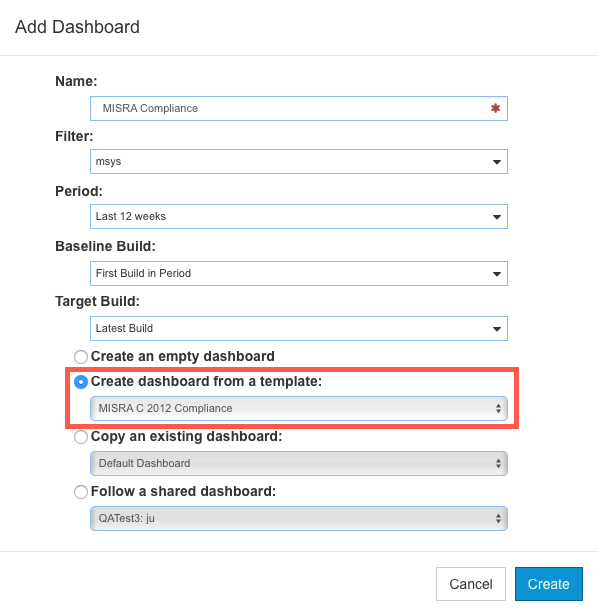Click the Name input field

click(x=299, y=108)
